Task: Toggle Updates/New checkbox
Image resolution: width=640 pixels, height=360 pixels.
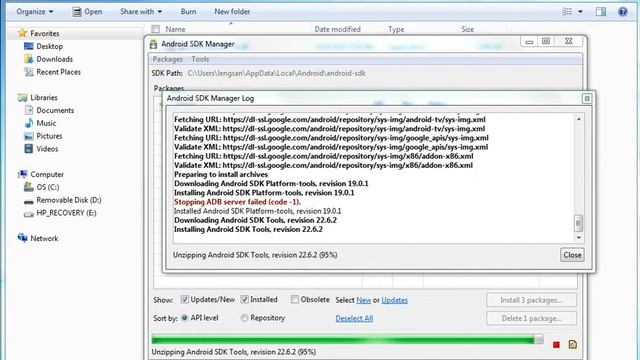Action: point(184,300)
